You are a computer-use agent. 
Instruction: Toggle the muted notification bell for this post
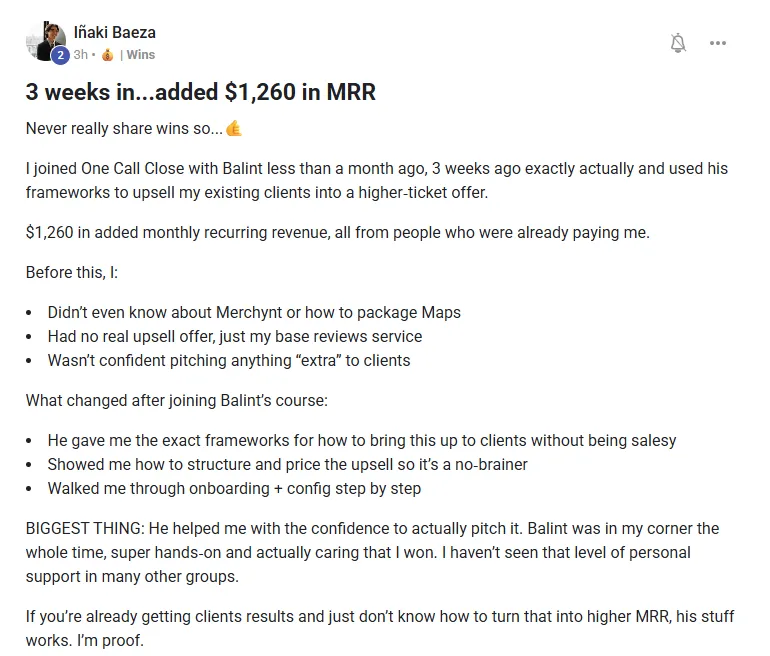tap(678, 43)
